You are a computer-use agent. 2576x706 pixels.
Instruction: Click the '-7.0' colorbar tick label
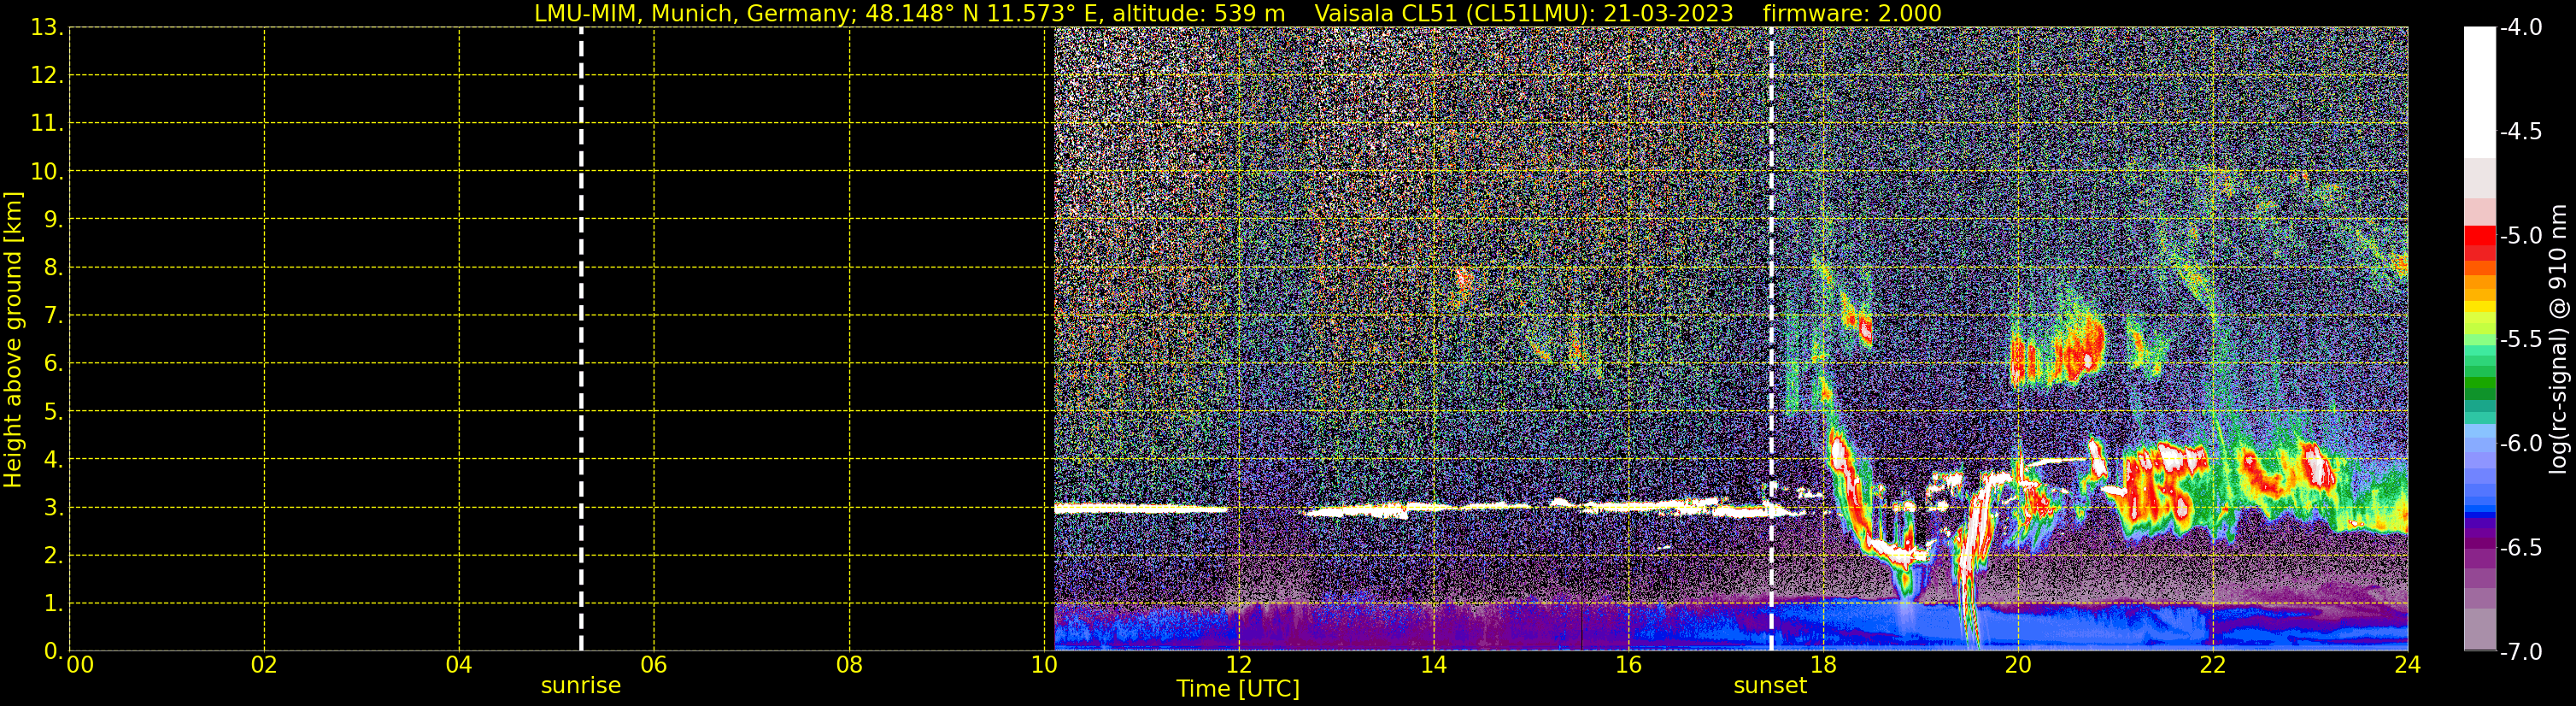2520,651
